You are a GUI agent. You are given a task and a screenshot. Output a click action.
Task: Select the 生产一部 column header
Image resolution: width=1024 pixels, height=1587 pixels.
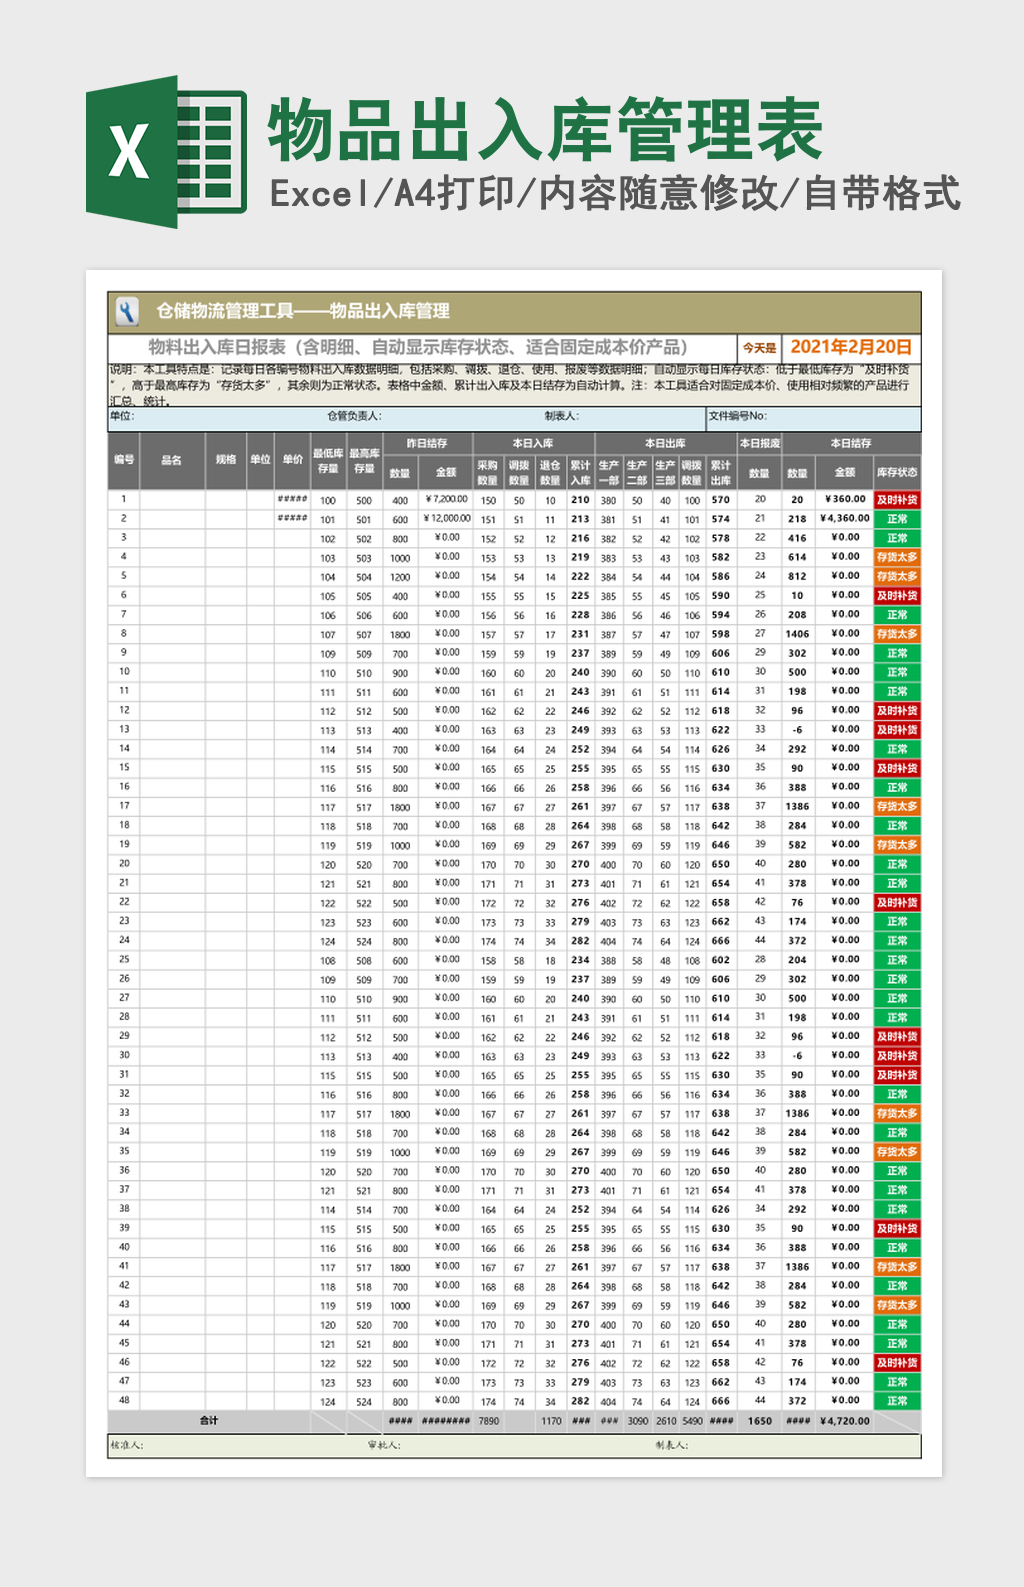click(609, 472)
